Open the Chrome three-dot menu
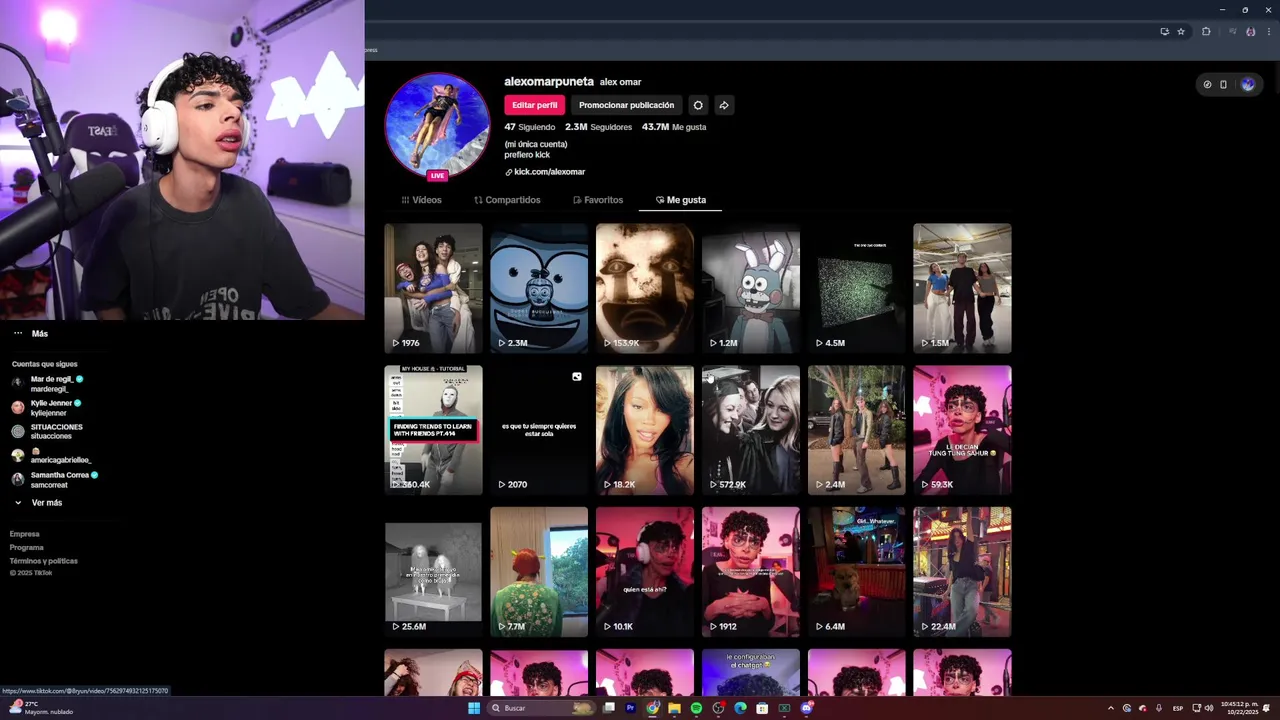This screenshot has width=1280, height=720. [x=1269, y=32]
